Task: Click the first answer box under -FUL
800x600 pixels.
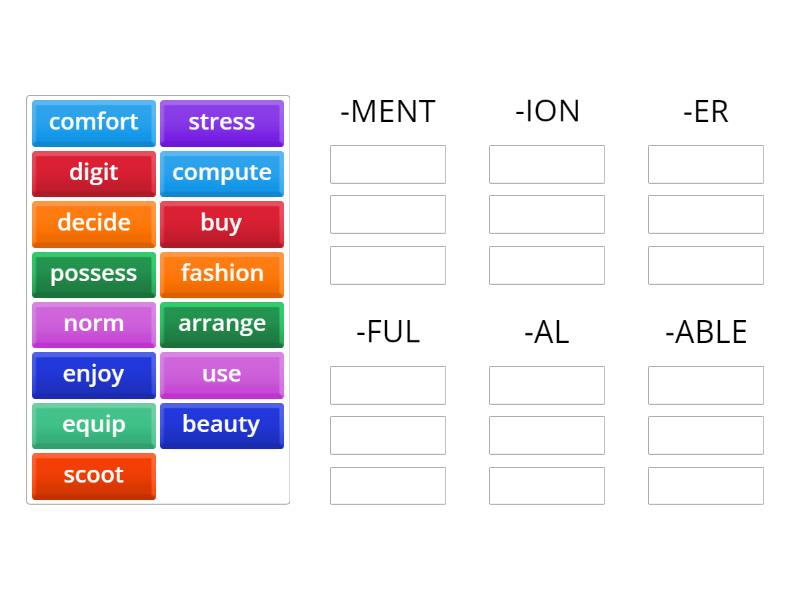Action: (387, 385)
